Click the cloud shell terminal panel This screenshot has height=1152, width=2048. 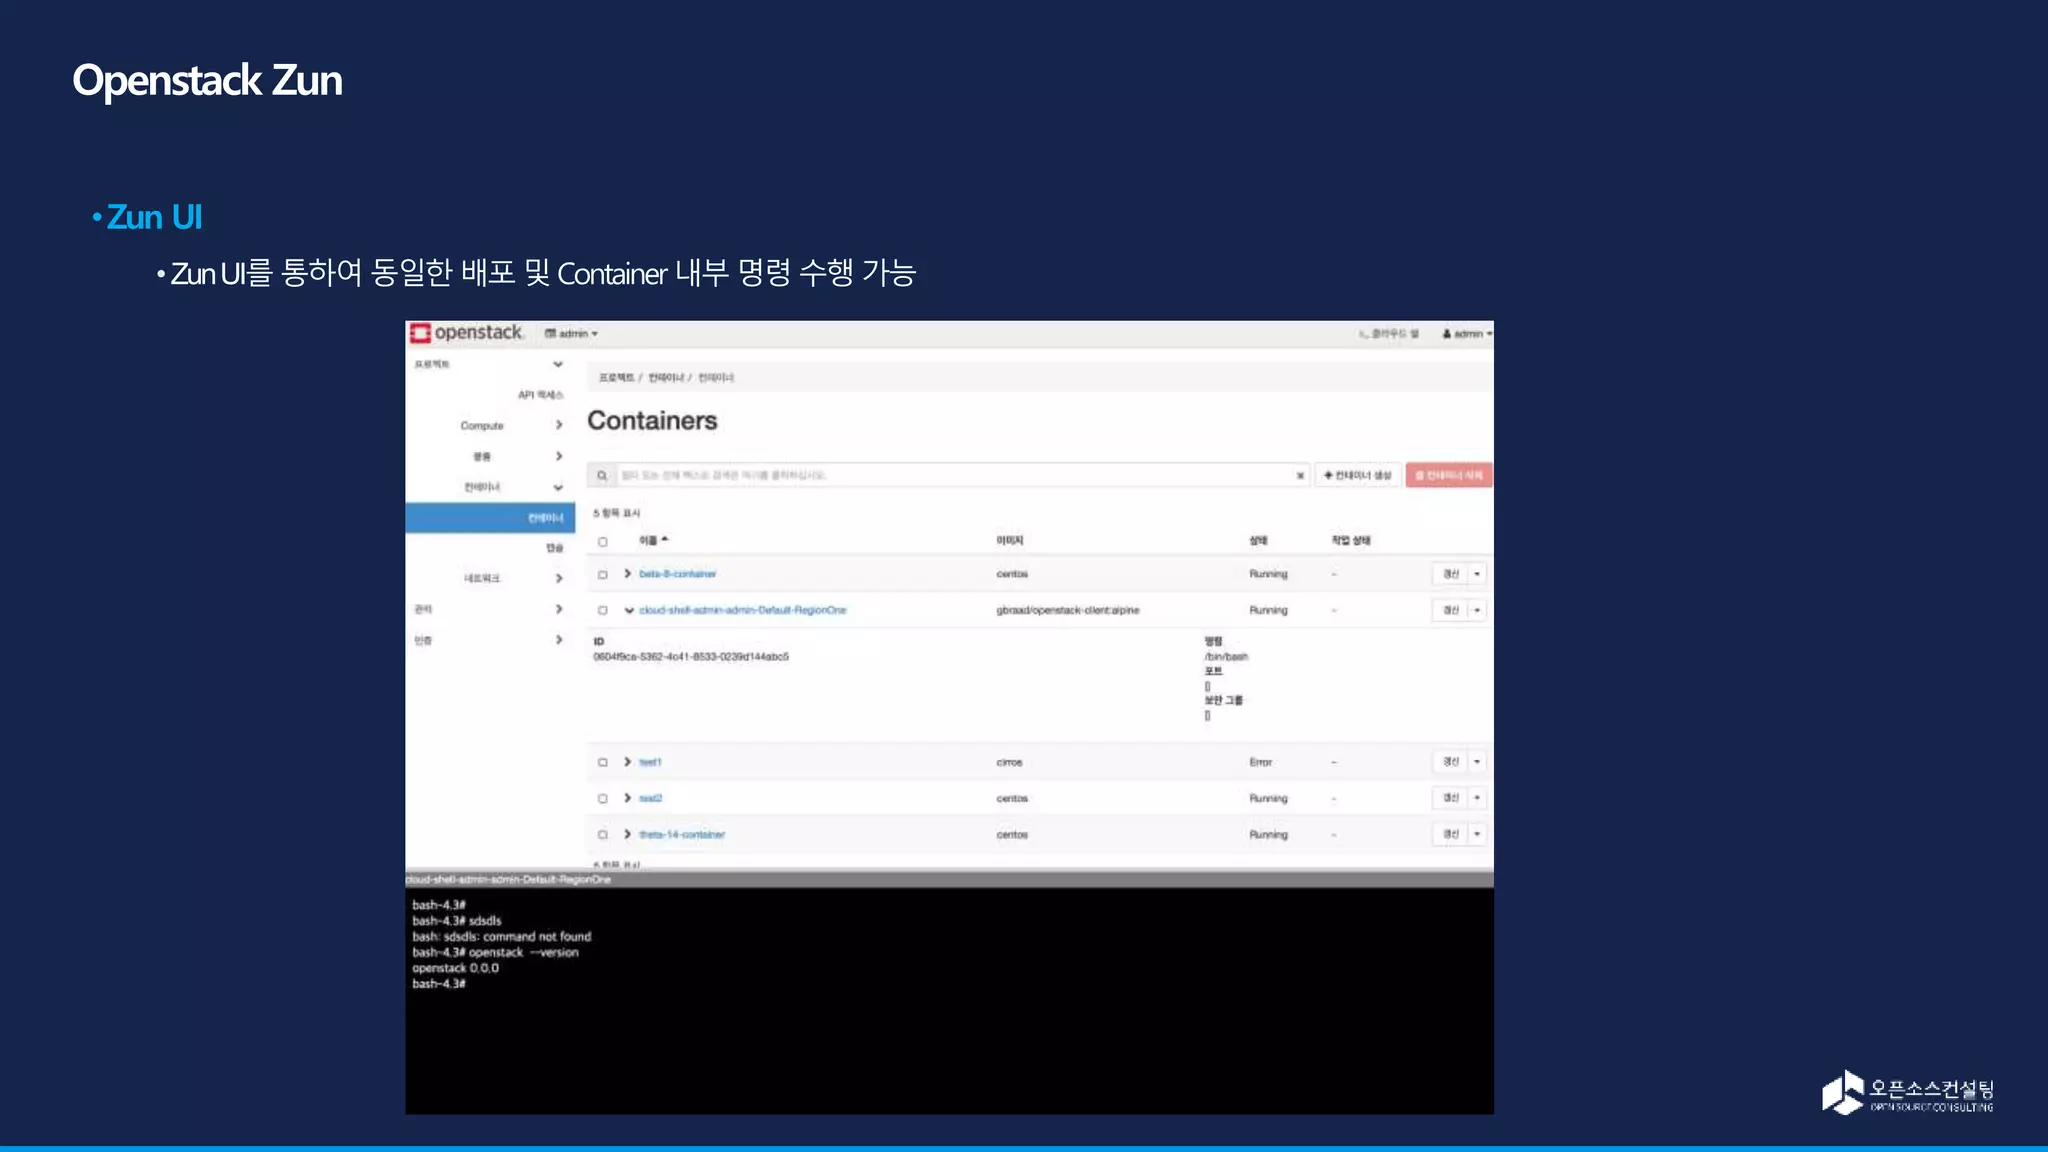pyautogui.click(x=948, y=1000)
